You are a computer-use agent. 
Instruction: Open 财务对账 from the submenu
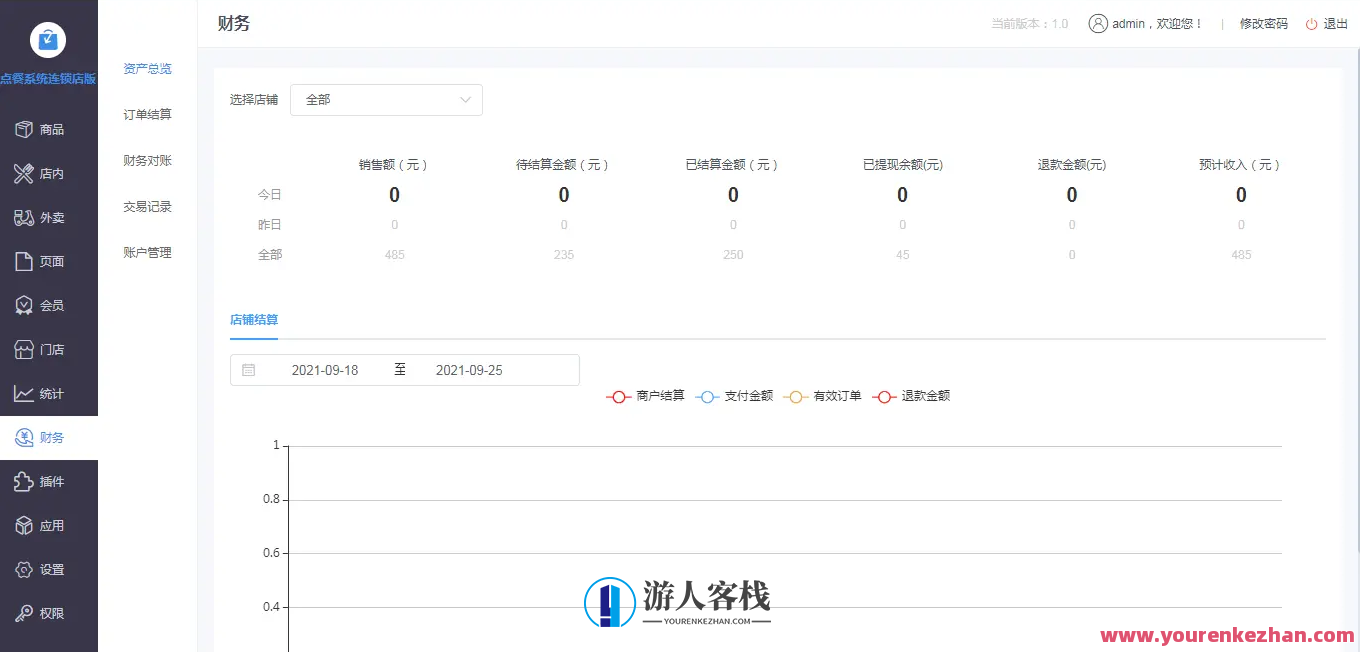click(147, 160)
